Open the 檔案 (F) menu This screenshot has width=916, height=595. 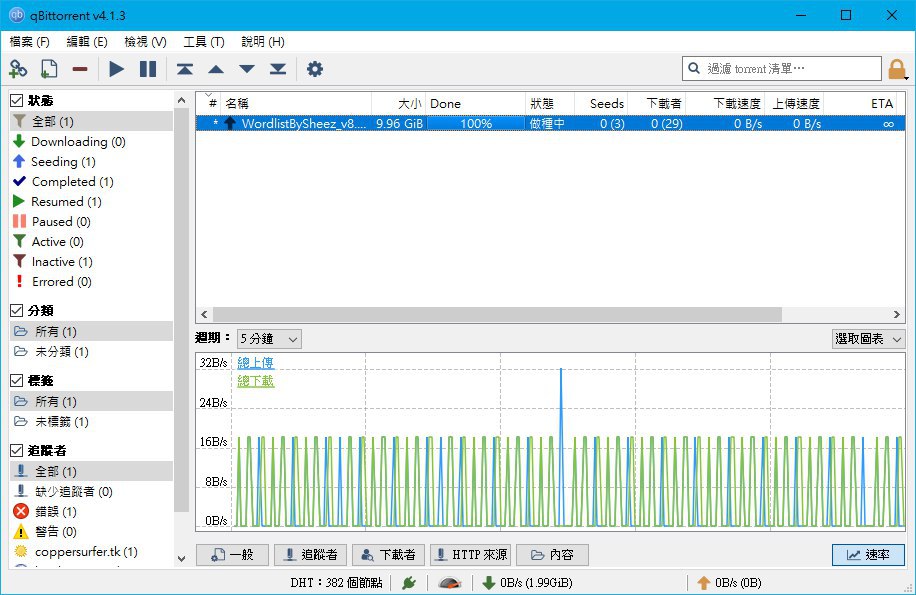(x=29, y=41)
